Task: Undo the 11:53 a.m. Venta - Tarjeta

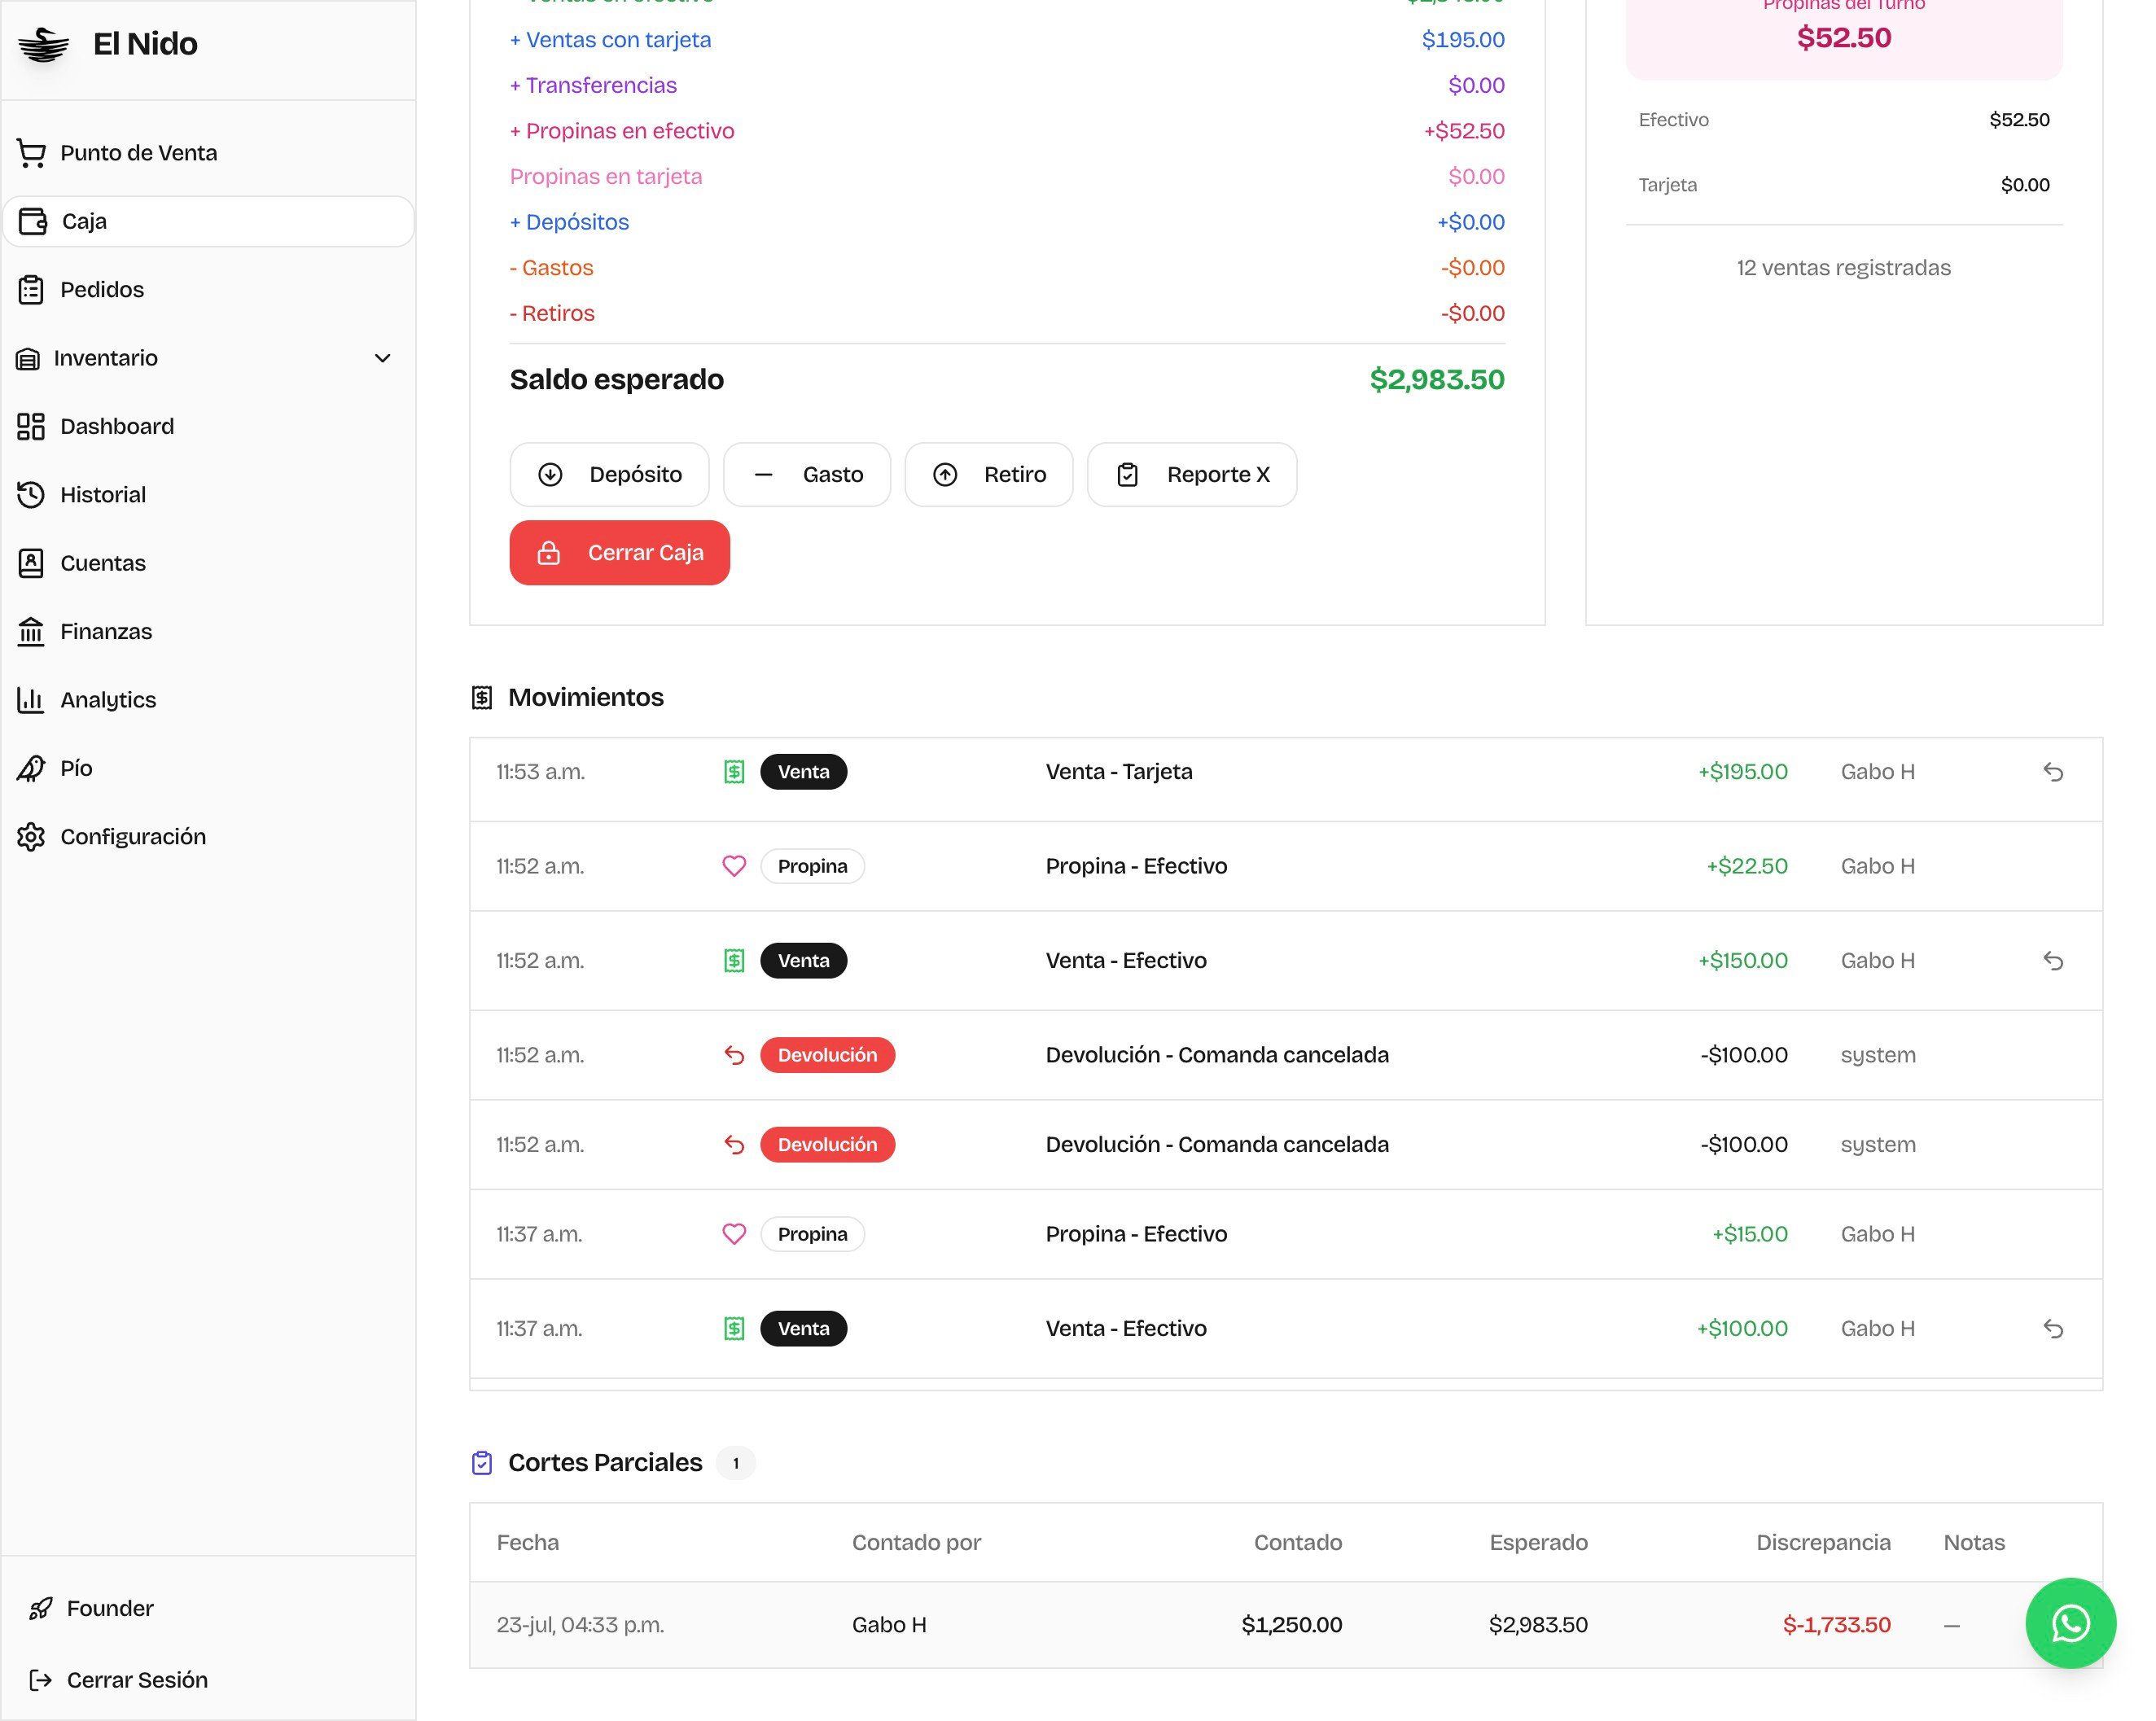Action: tap(2052, 772)
